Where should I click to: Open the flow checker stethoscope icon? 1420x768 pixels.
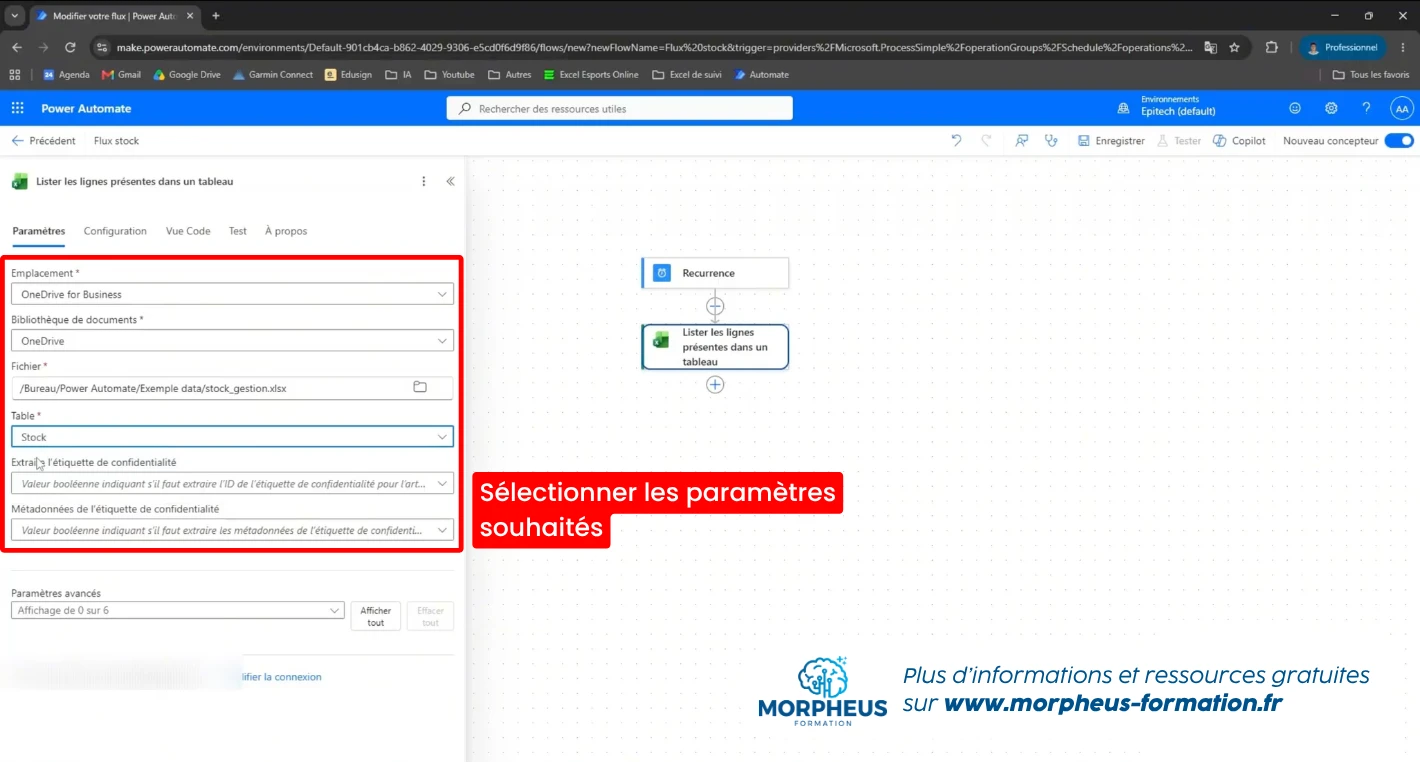pyautogui.click(x=1051, y=141)
